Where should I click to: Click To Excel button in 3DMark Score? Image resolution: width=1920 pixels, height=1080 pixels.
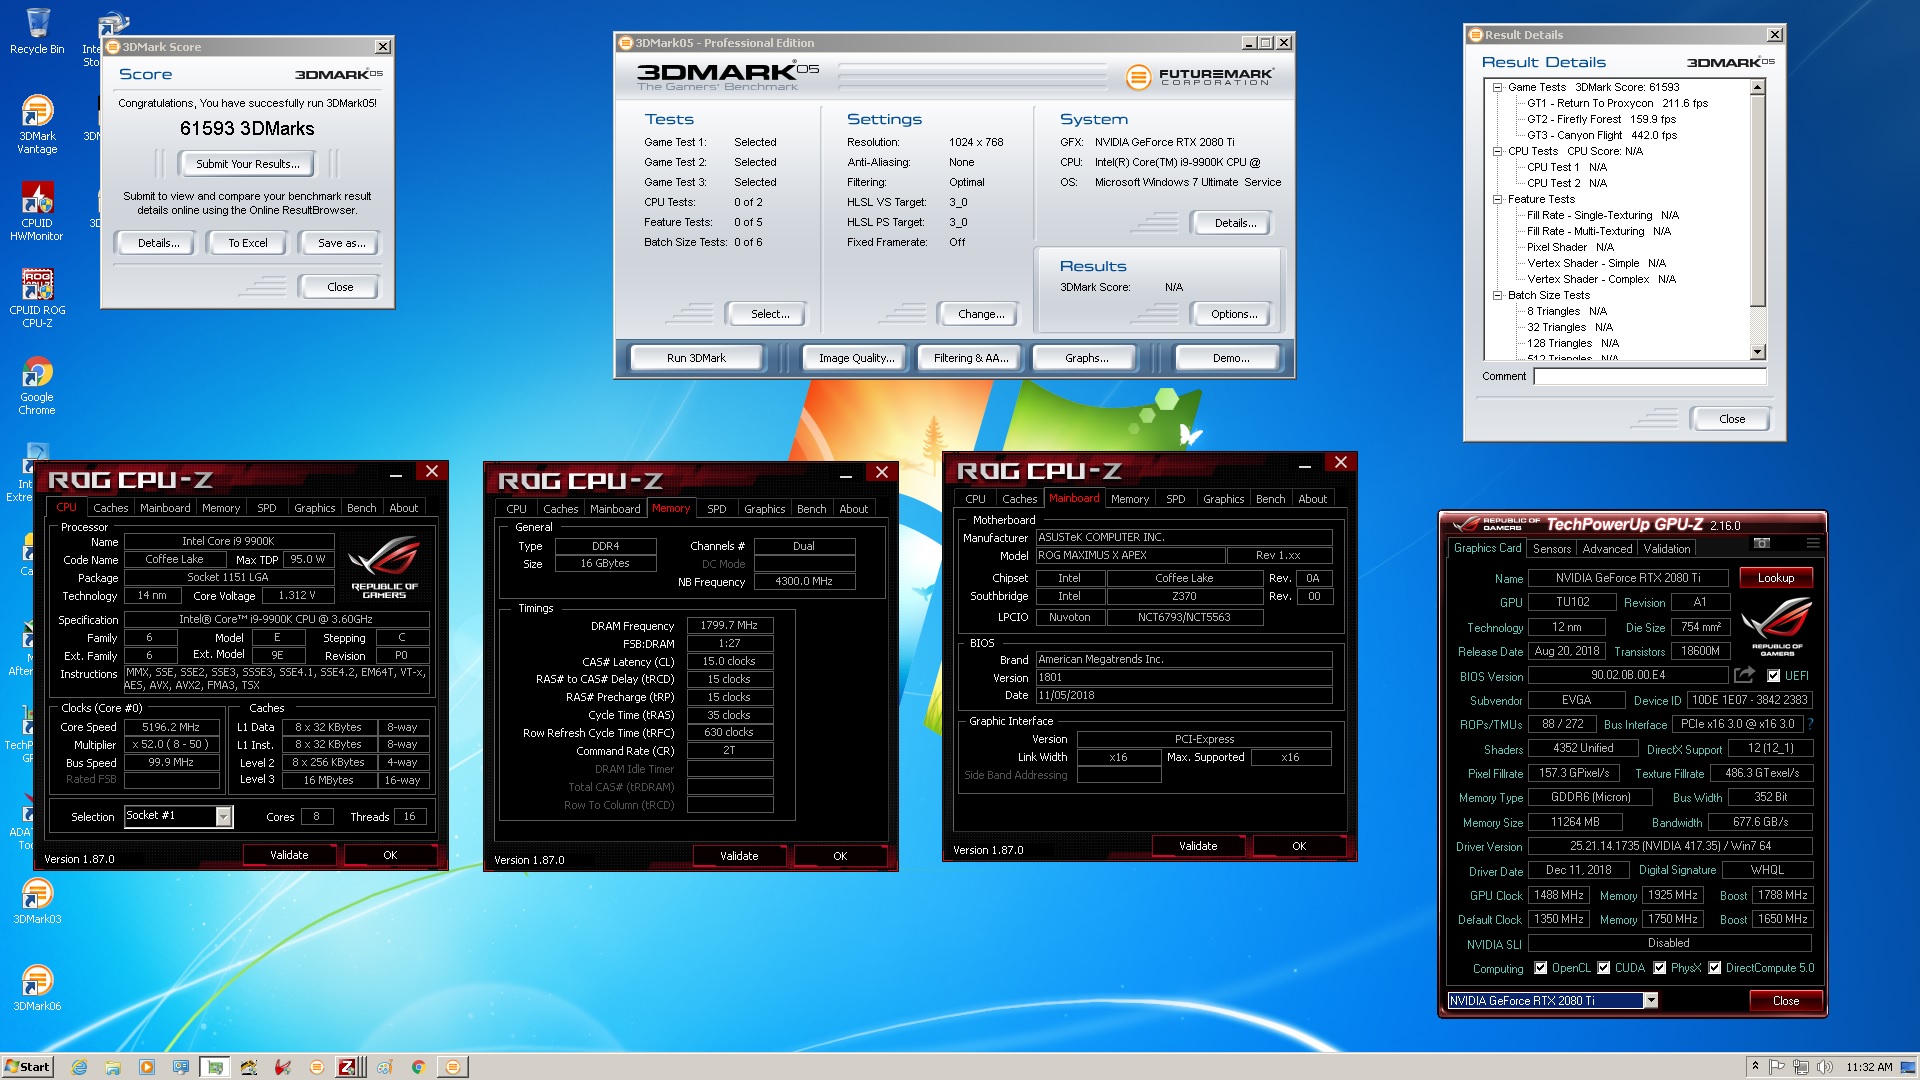[x=248, y=243]
